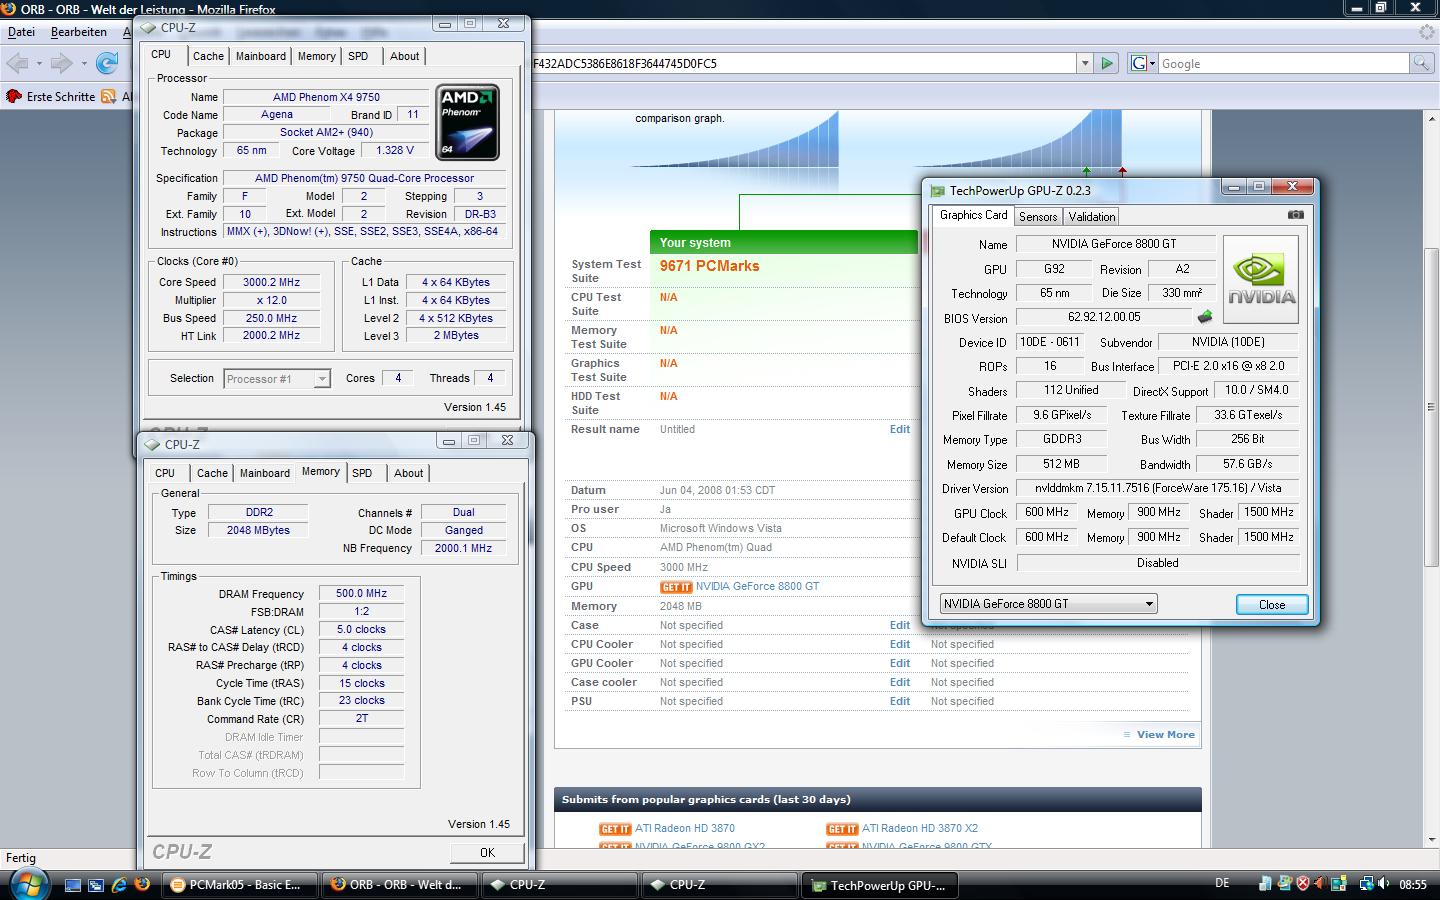
Task: Select the SPD tab in upper CPU-Z window
Action: pyautogui.click(x=358, y=57)
